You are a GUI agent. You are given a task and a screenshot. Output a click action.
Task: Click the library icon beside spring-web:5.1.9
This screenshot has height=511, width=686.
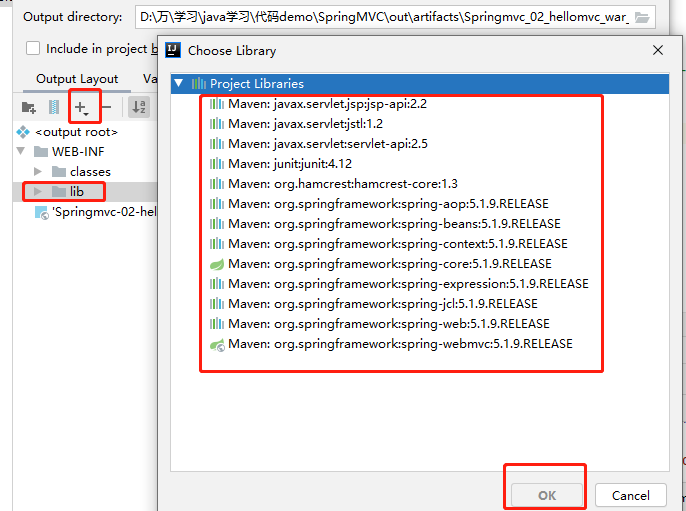point(217,324)
